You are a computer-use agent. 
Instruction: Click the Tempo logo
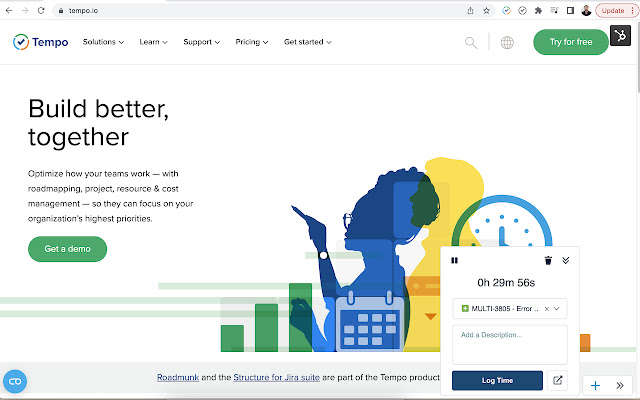point(40,42)
